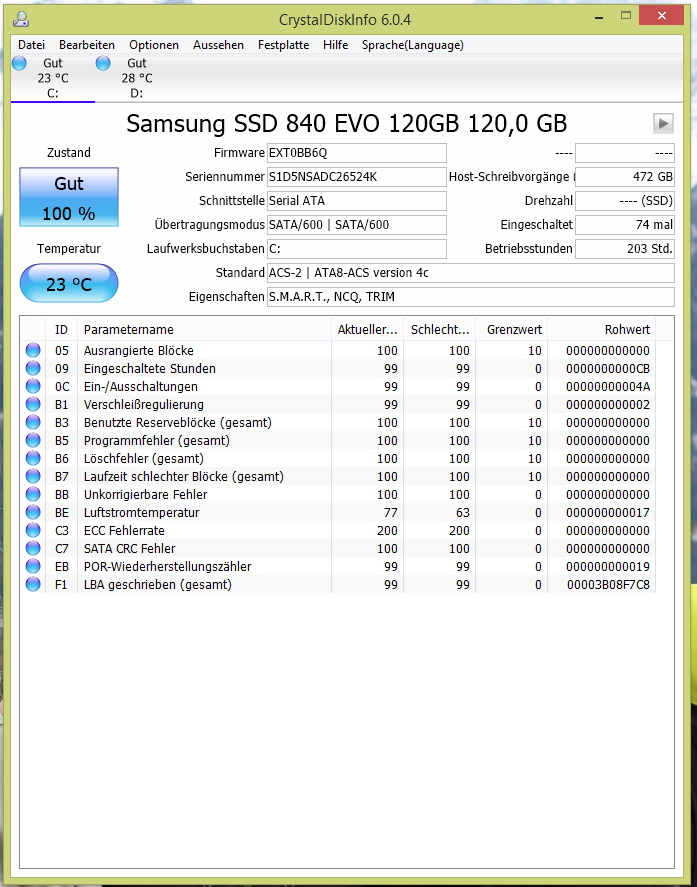Click the Schlecht... column header

coord(440,329)
